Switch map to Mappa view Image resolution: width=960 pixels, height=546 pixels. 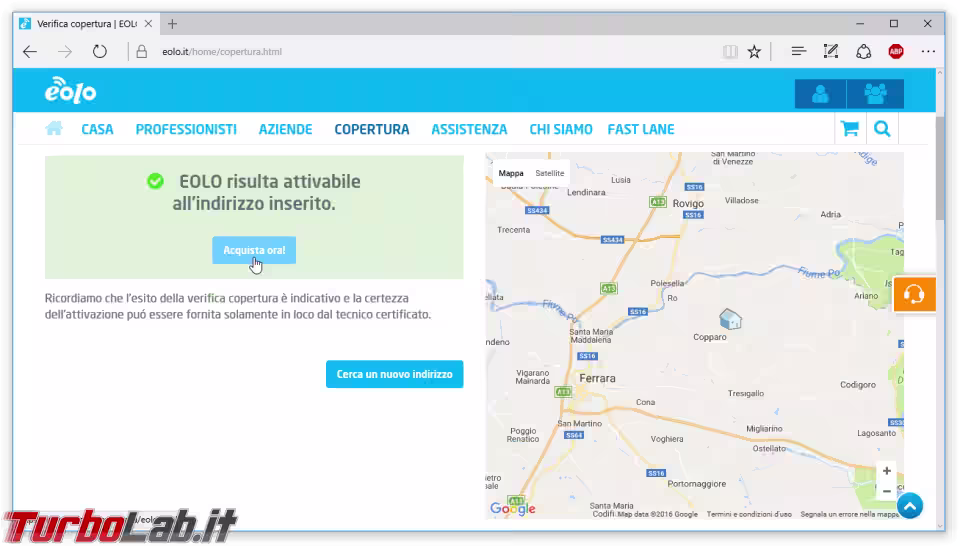pos(511,173)
